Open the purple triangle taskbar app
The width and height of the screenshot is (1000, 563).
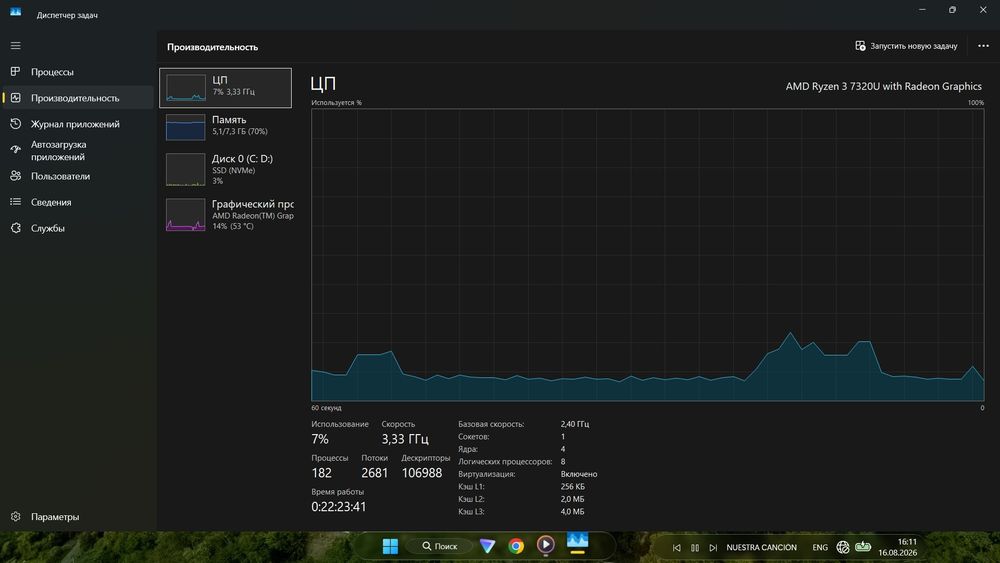tap(487, 546)
